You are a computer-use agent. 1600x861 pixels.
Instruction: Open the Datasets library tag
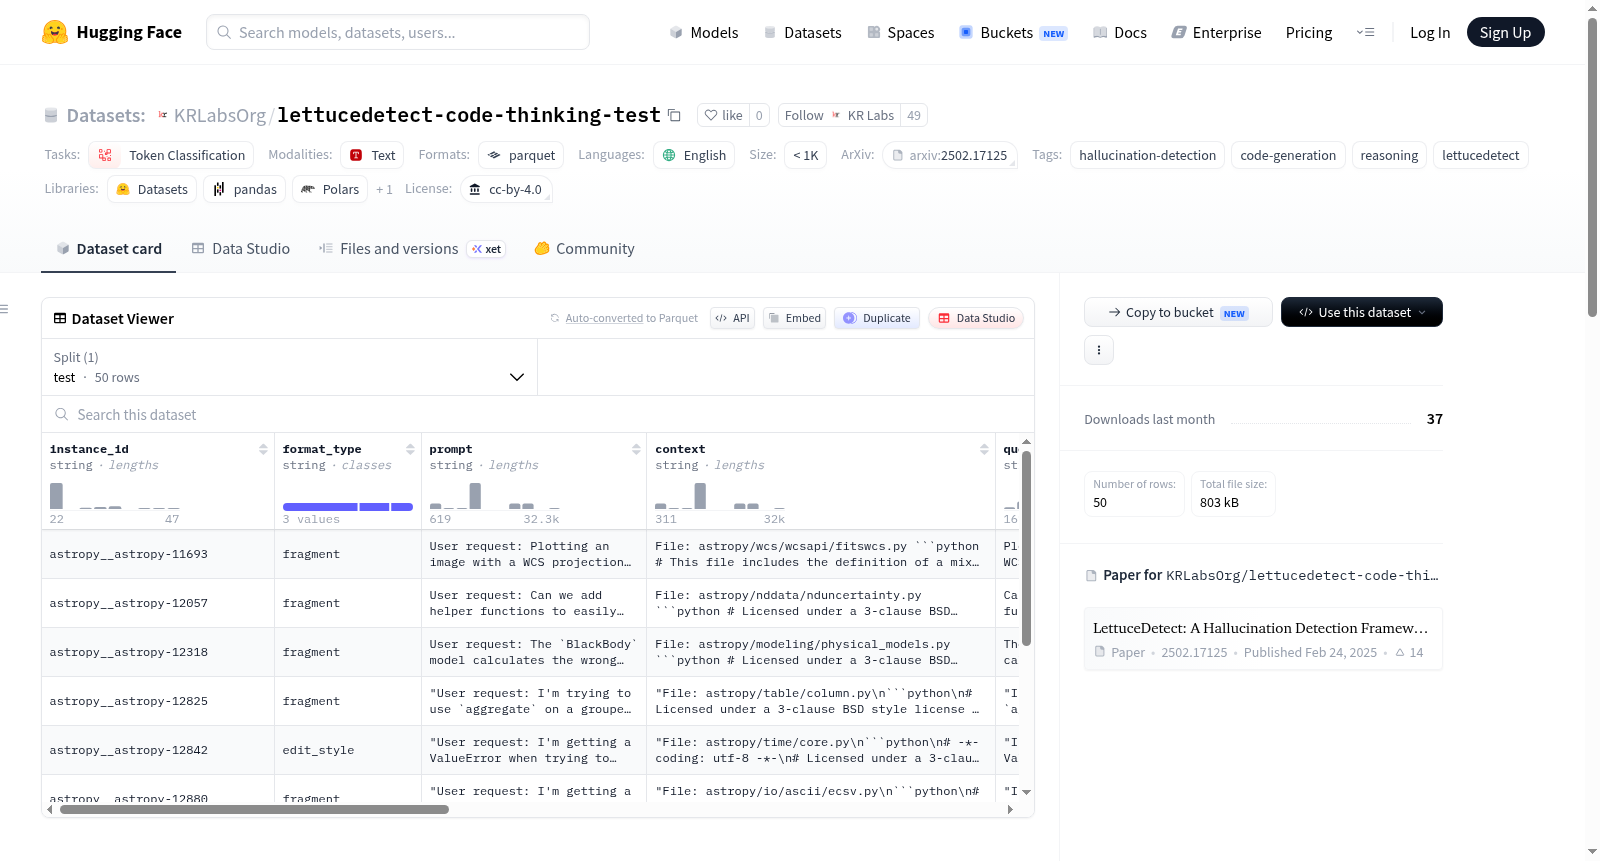[152, 189]
